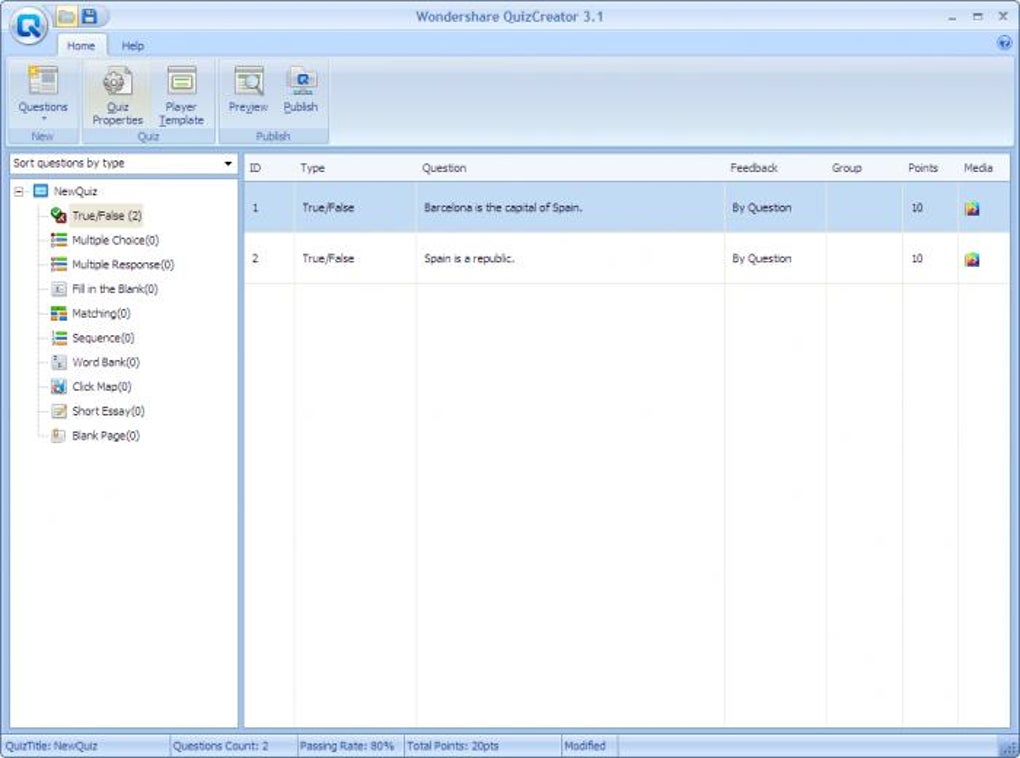Close the QuizCreator window
The height and width of the screenshot is (758, 1020).
[x=1003, y=17]
